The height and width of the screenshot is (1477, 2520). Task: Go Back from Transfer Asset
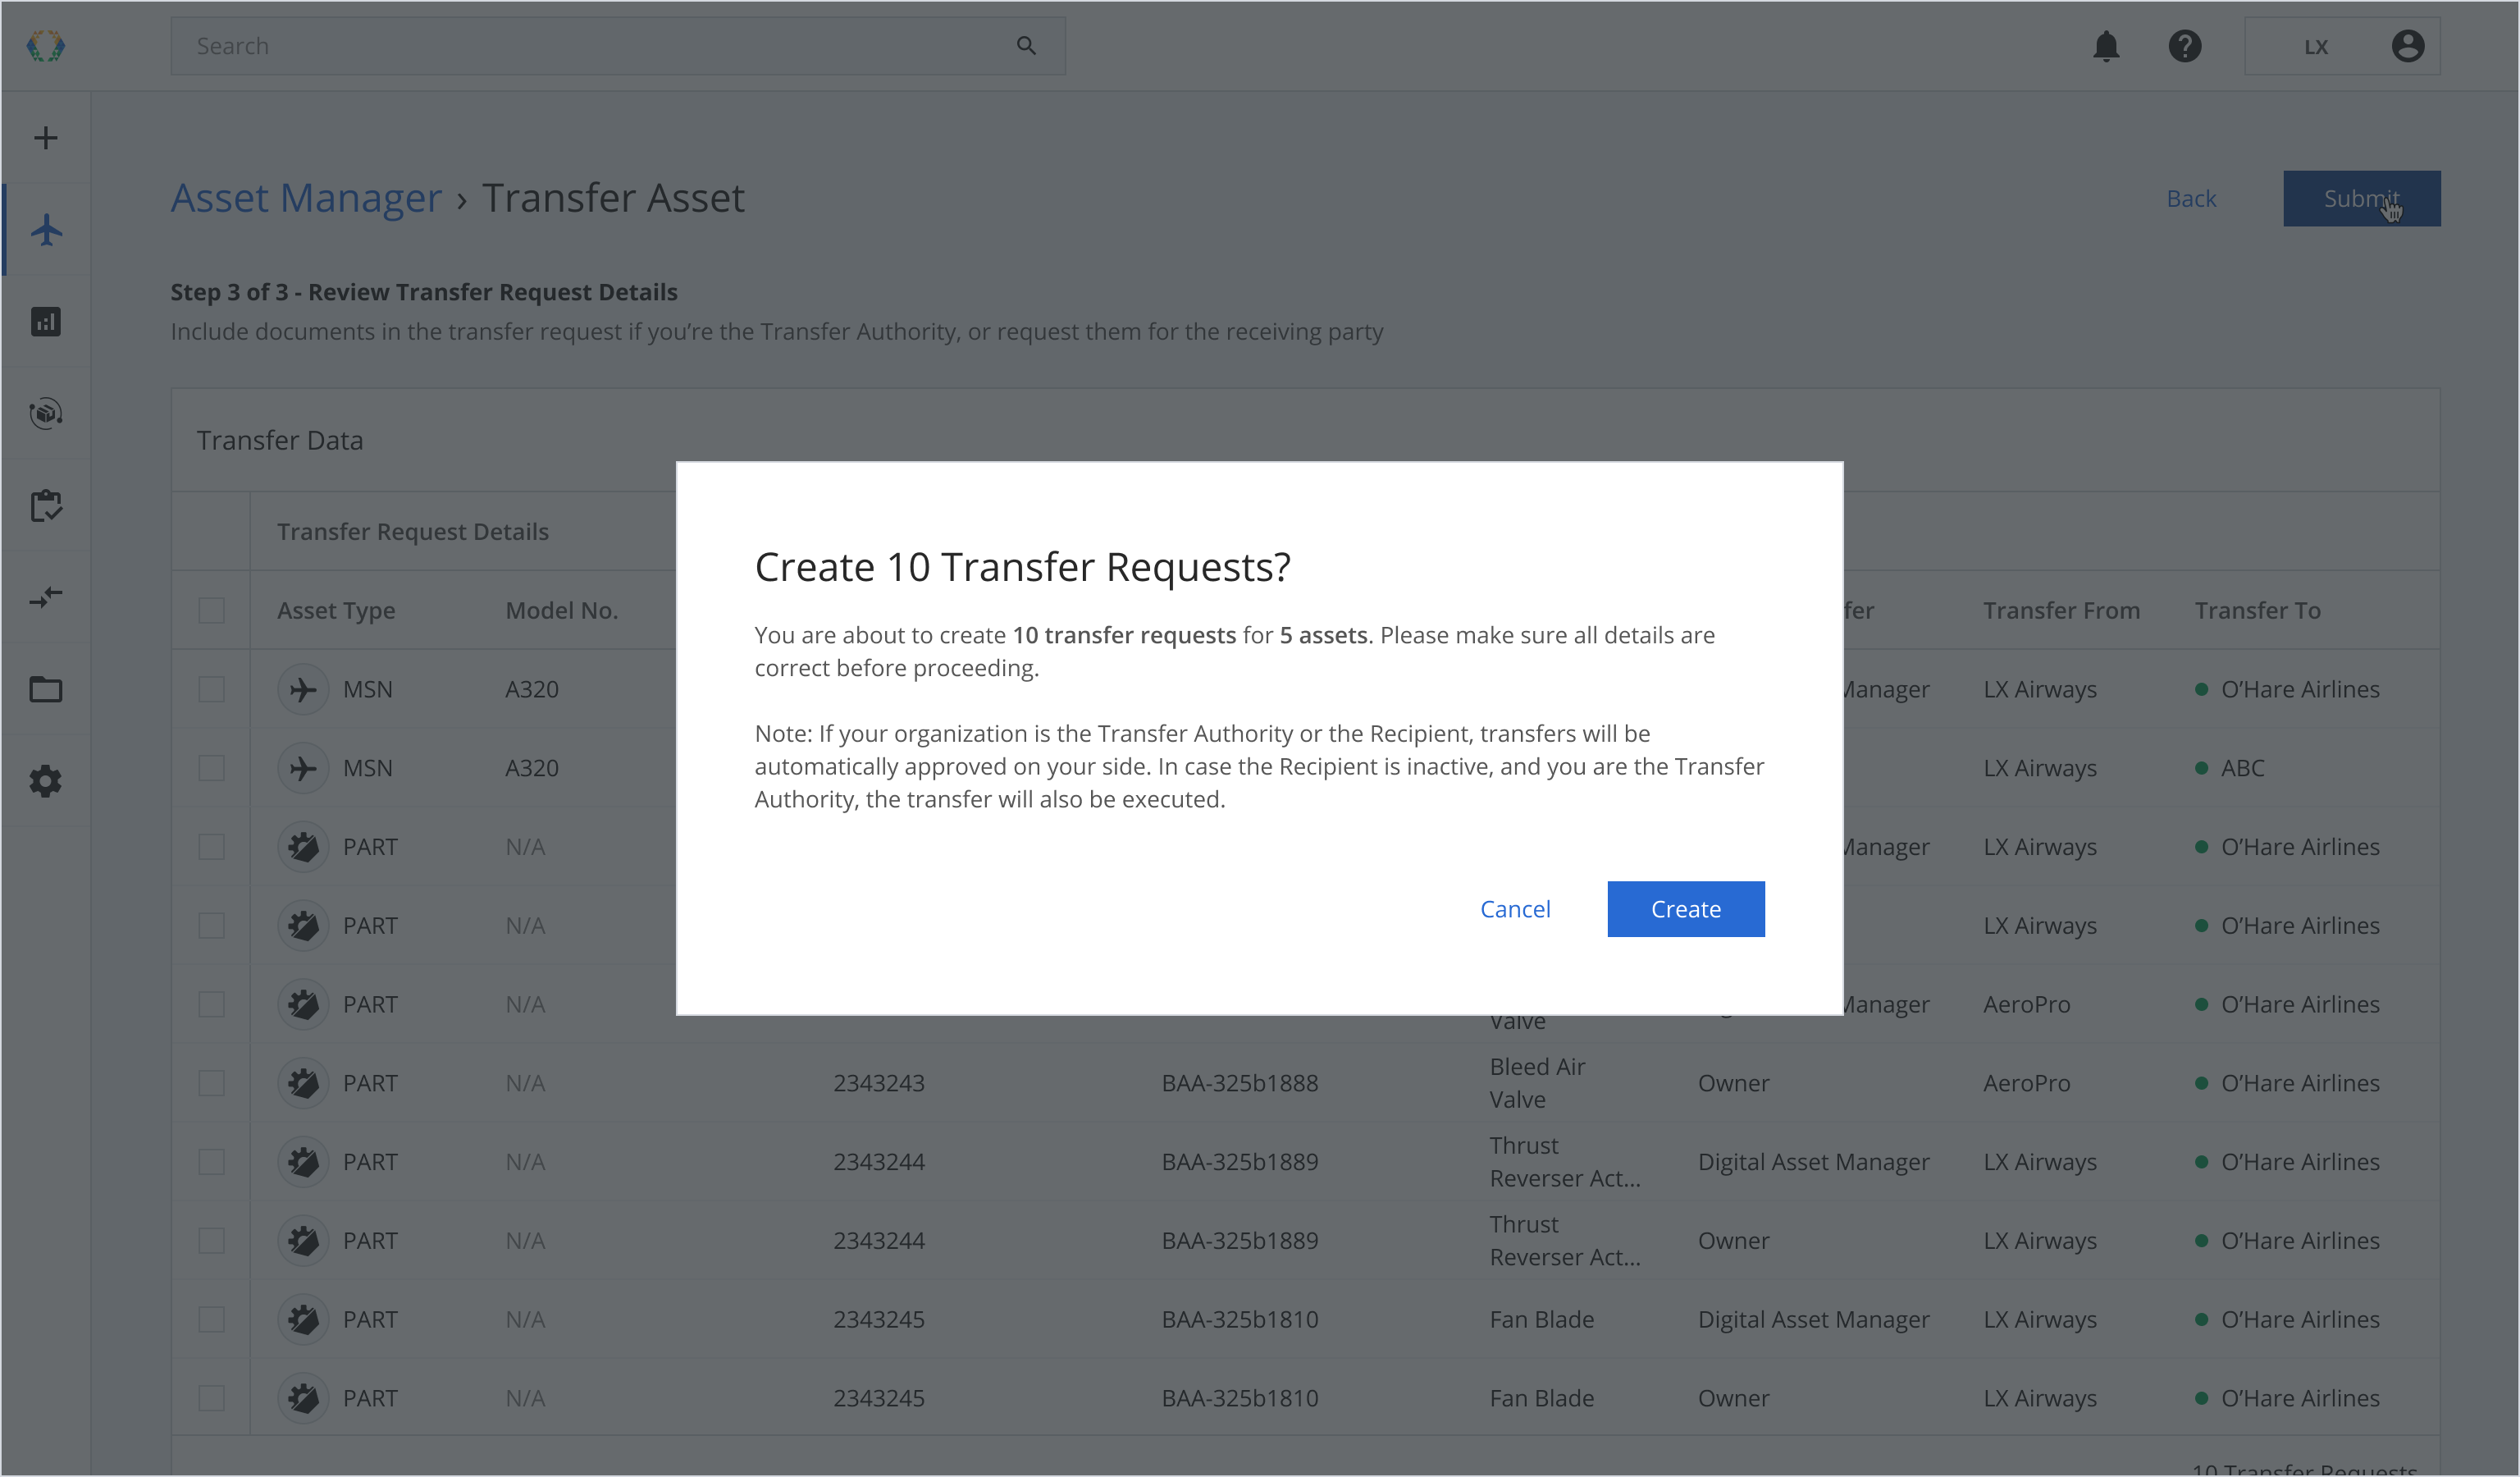pos(2190,198)
